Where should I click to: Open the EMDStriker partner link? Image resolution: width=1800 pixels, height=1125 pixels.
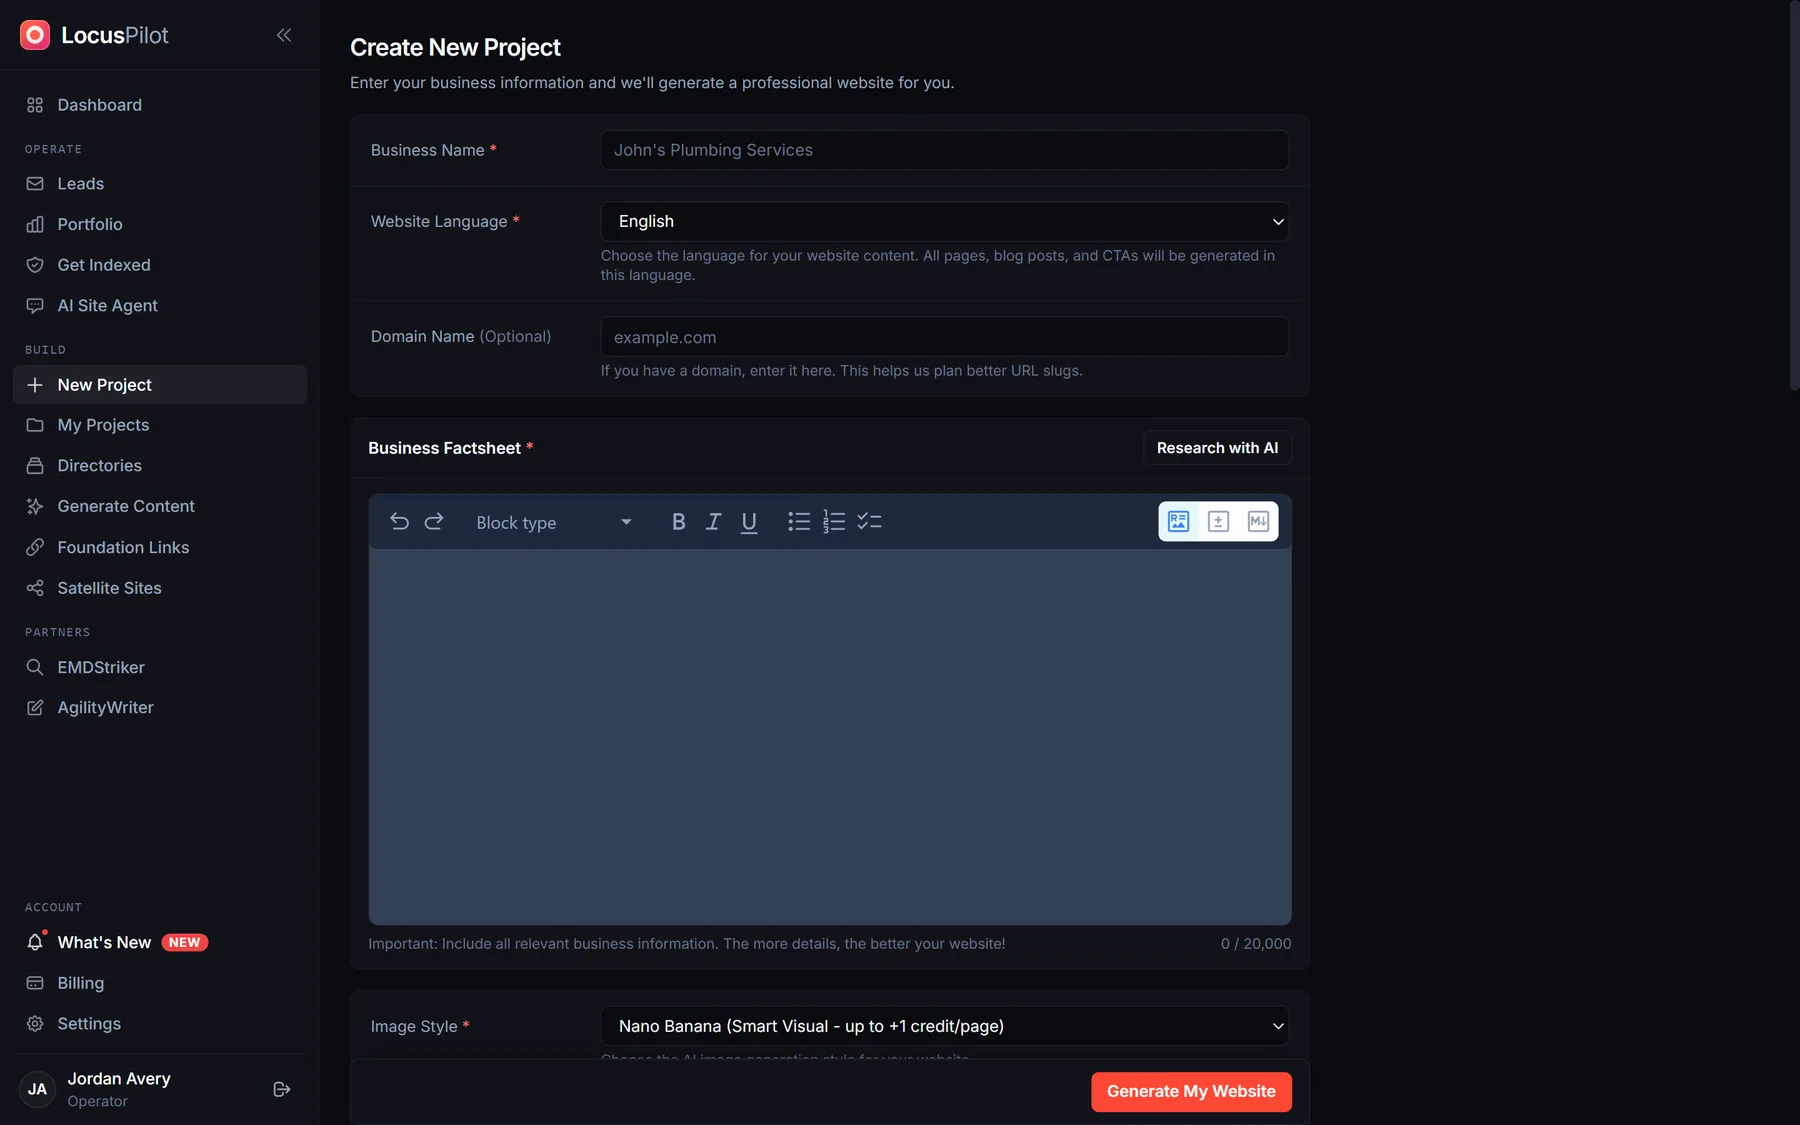[x=160, y=667]
